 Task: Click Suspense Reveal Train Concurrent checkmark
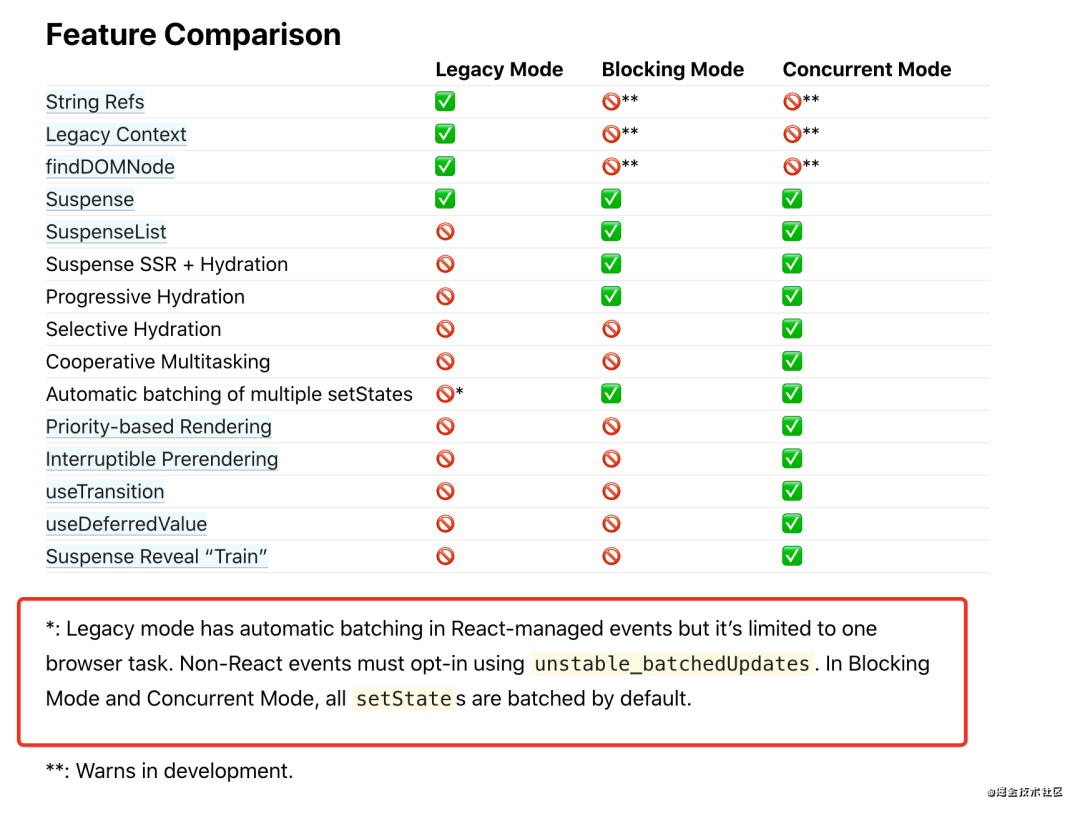click(x=792, y=555)
